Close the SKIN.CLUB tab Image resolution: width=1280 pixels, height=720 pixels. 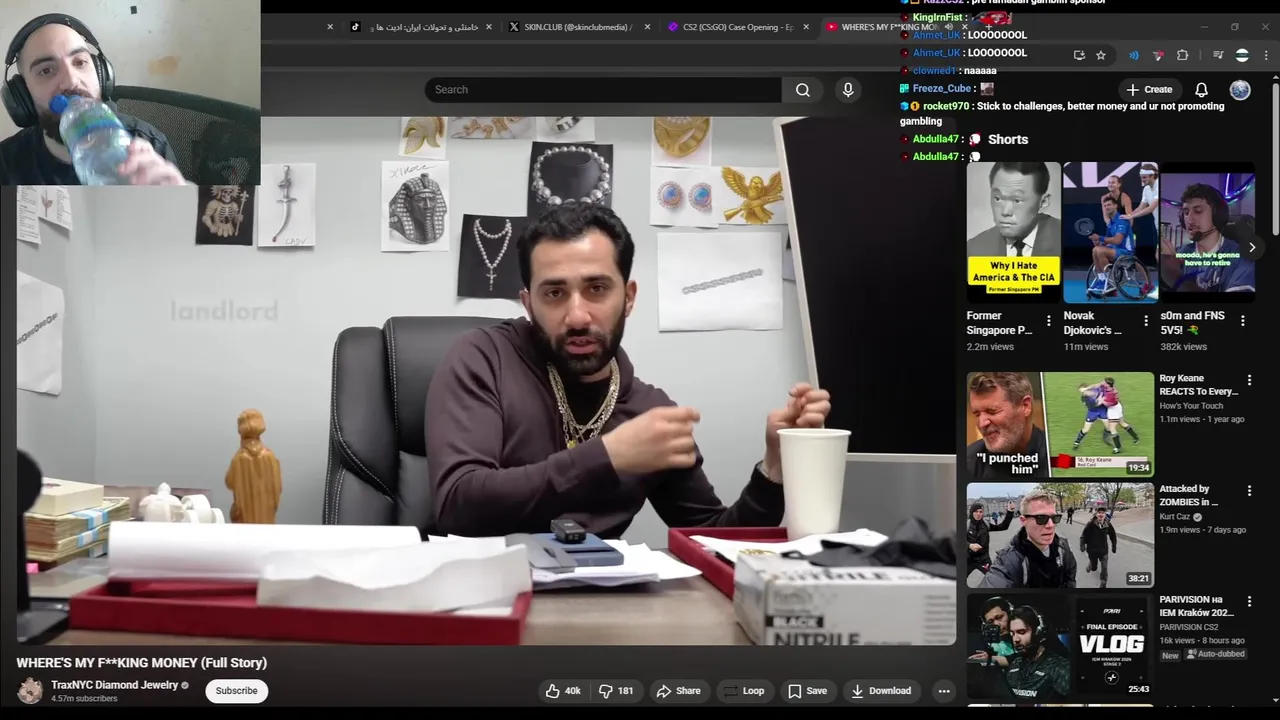648,27
